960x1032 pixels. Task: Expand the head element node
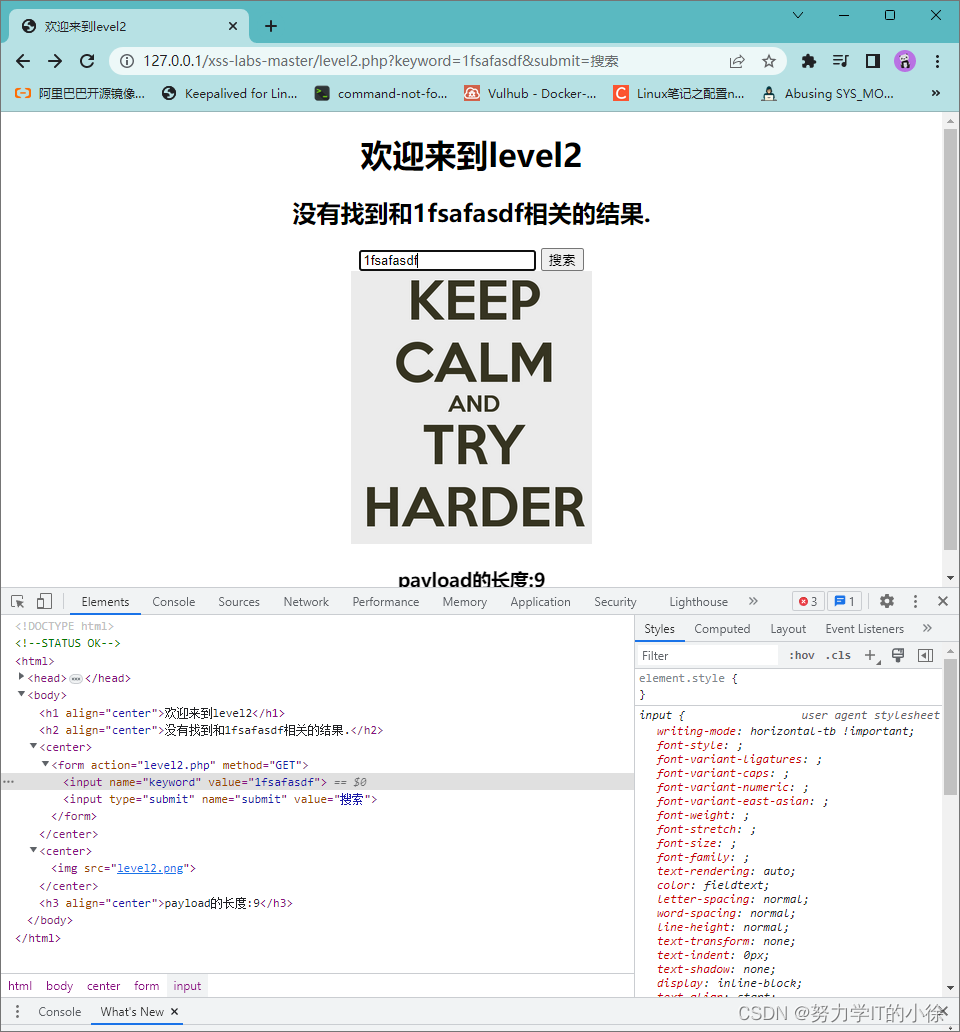(21, 677)
